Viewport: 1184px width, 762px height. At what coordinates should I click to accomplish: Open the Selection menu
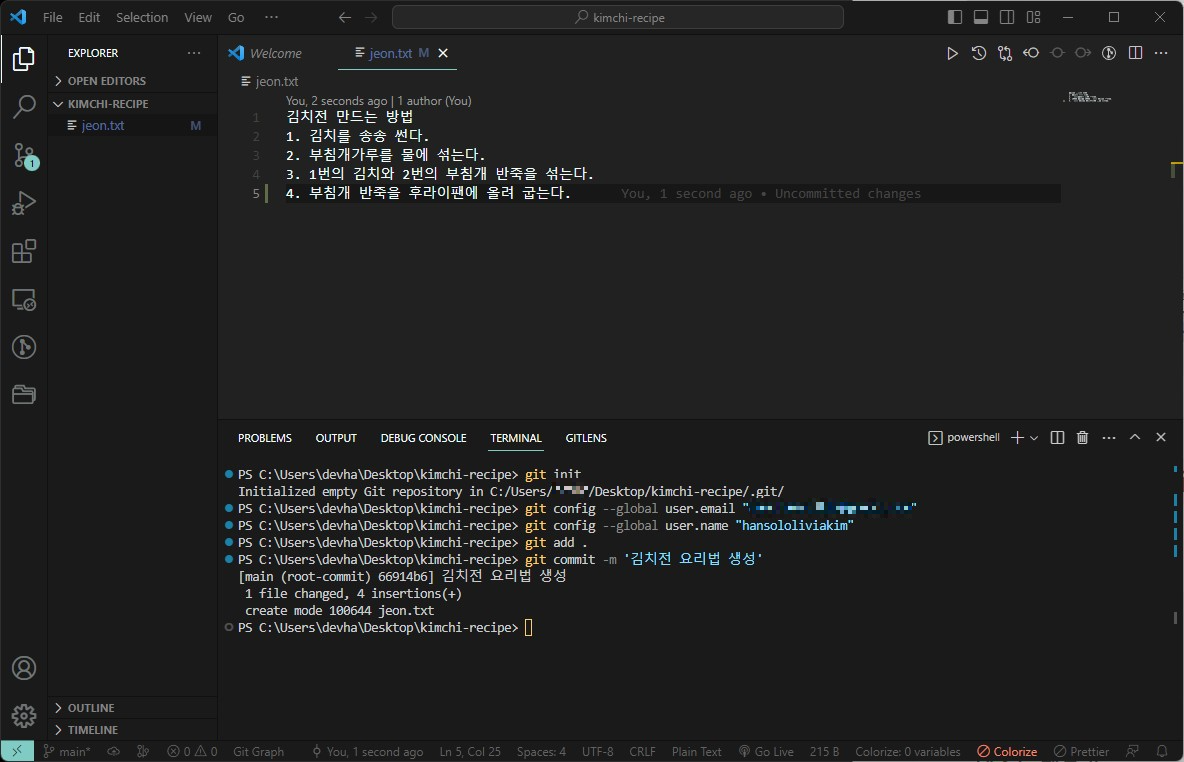[x=142, y=17]
